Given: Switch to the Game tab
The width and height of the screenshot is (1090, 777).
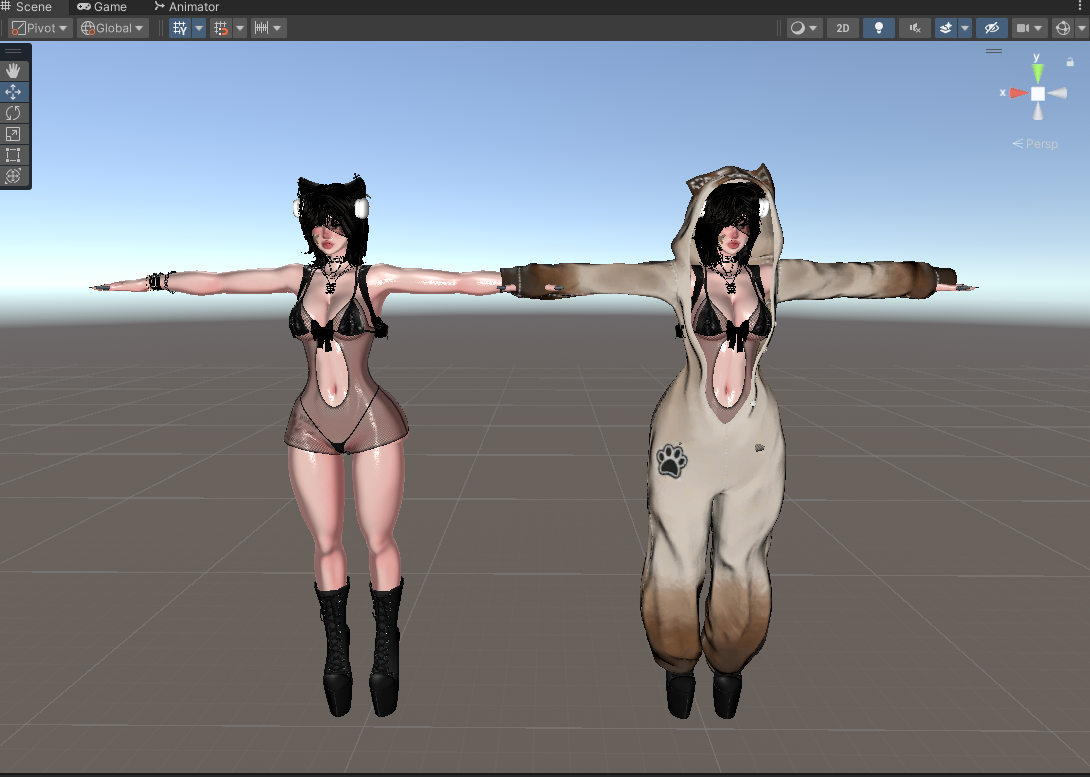Looking at the screenshot, I should coord(103,7).
